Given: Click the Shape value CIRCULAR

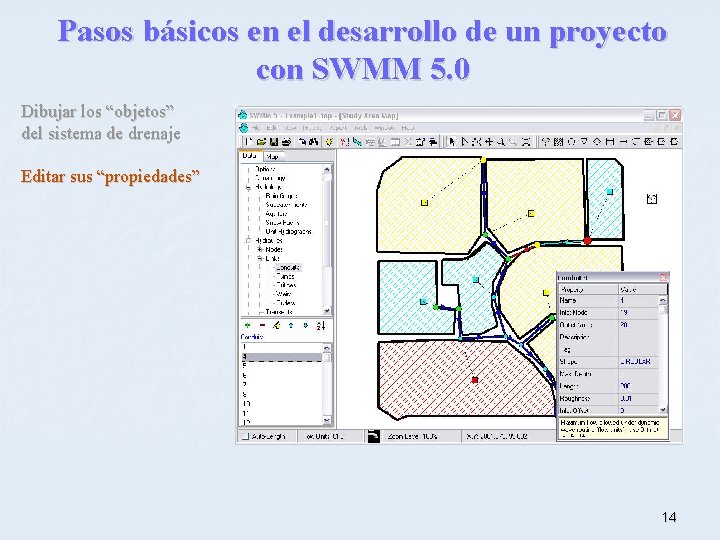Looking at the screenshot, I should click(x=638, y=361).
